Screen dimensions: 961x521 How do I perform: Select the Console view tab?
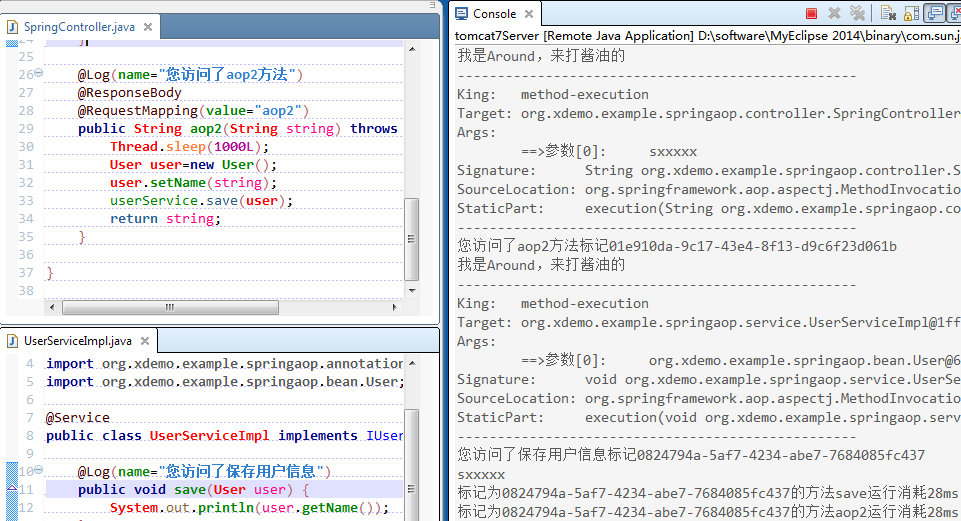tap(495, 13)
